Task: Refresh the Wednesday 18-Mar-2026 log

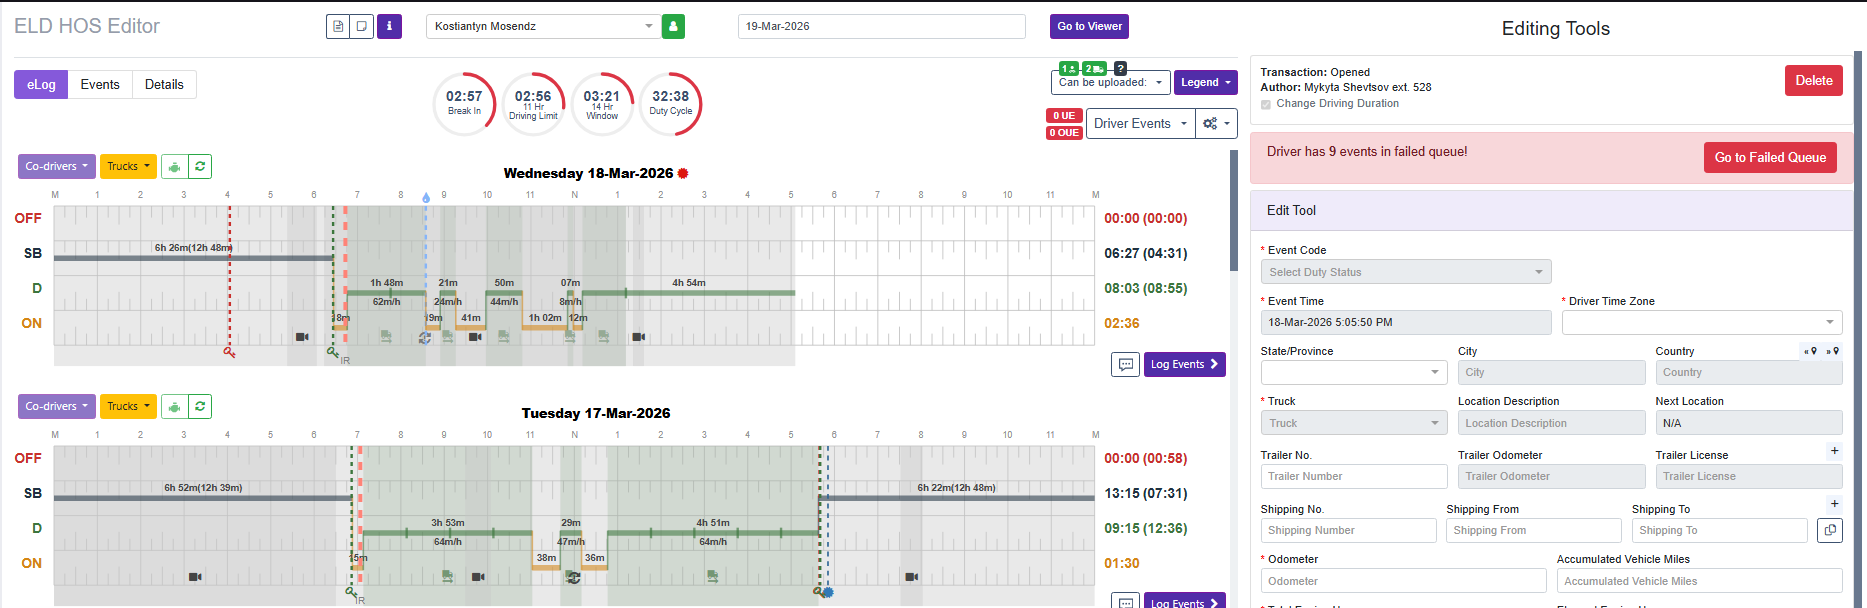Action: click(200, 166)
